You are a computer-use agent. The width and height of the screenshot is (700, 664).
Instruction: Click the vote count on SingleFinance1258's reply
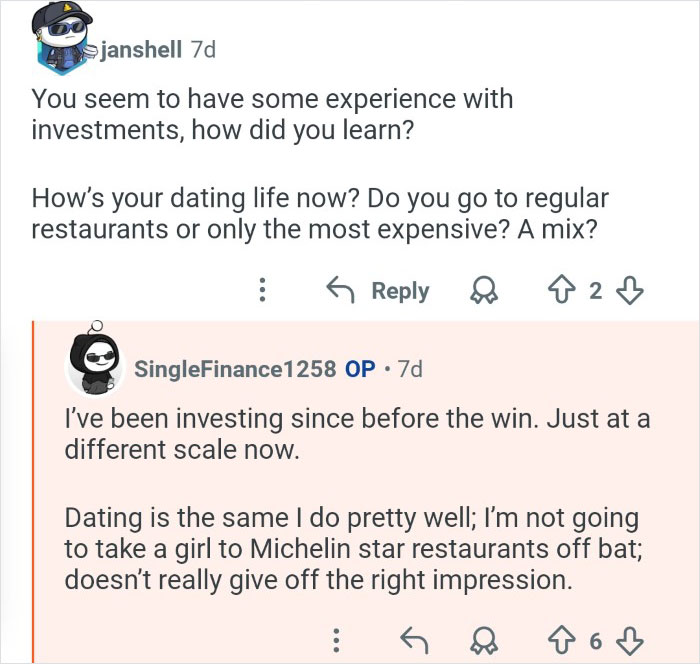click(595, 639)
